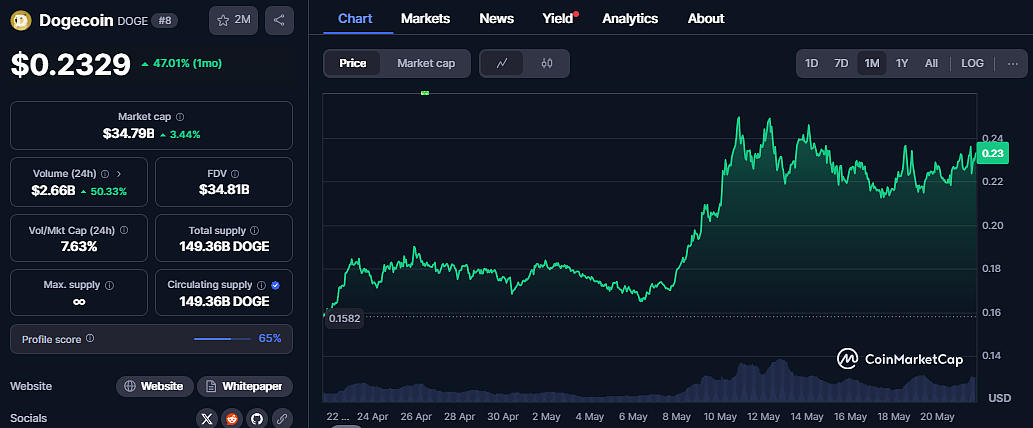Image resolution: width=1033 pixels, height=428 pixels.
Task: Click the Circulating supply info icon
Action: [x=262, y=285]
